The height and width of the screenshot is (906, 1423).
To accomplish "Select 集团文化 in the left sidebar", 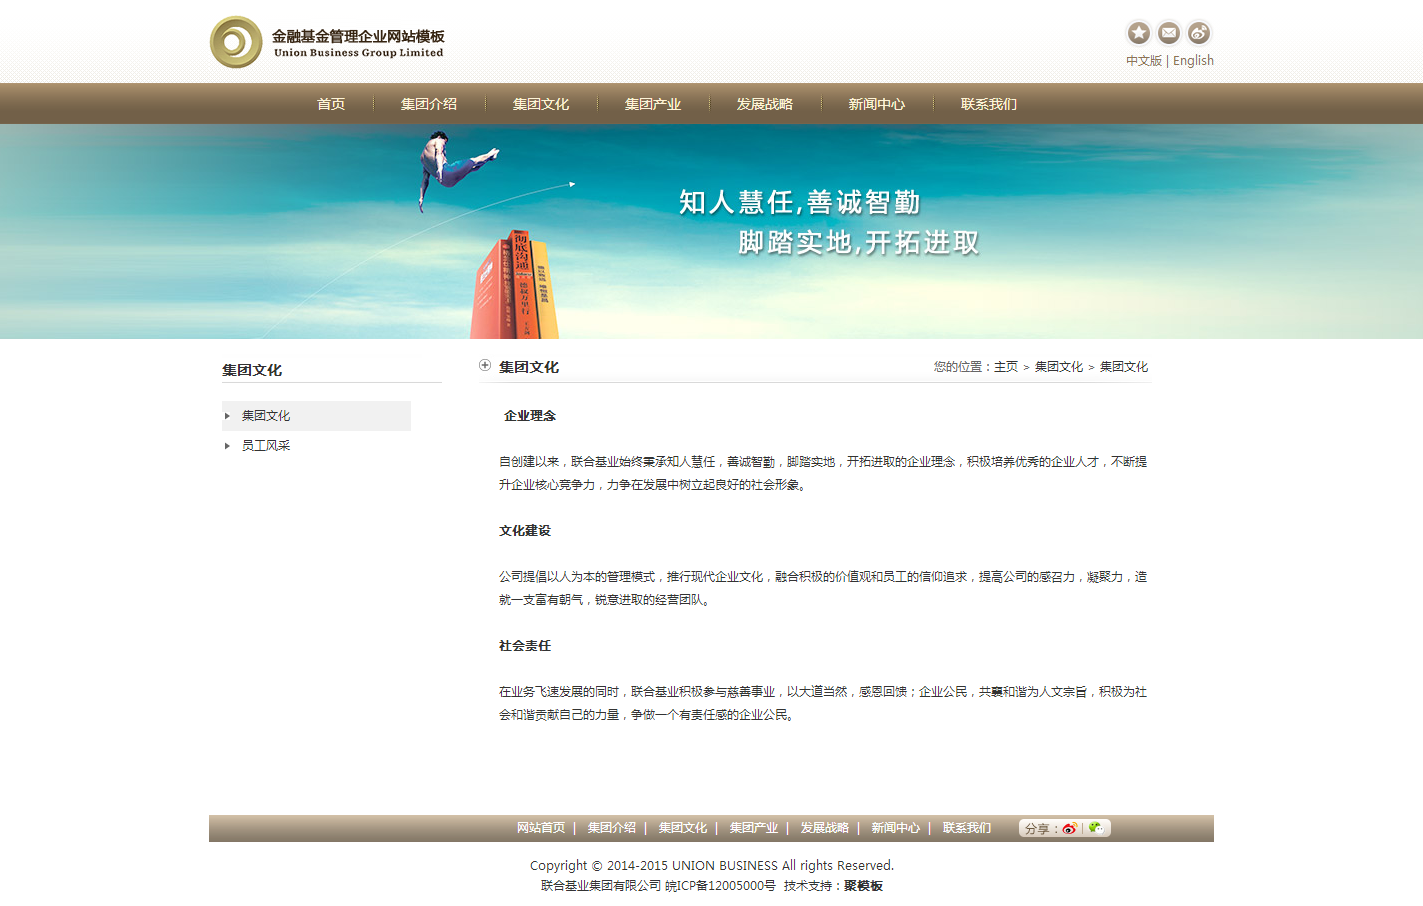I will (x=266, y=416).
